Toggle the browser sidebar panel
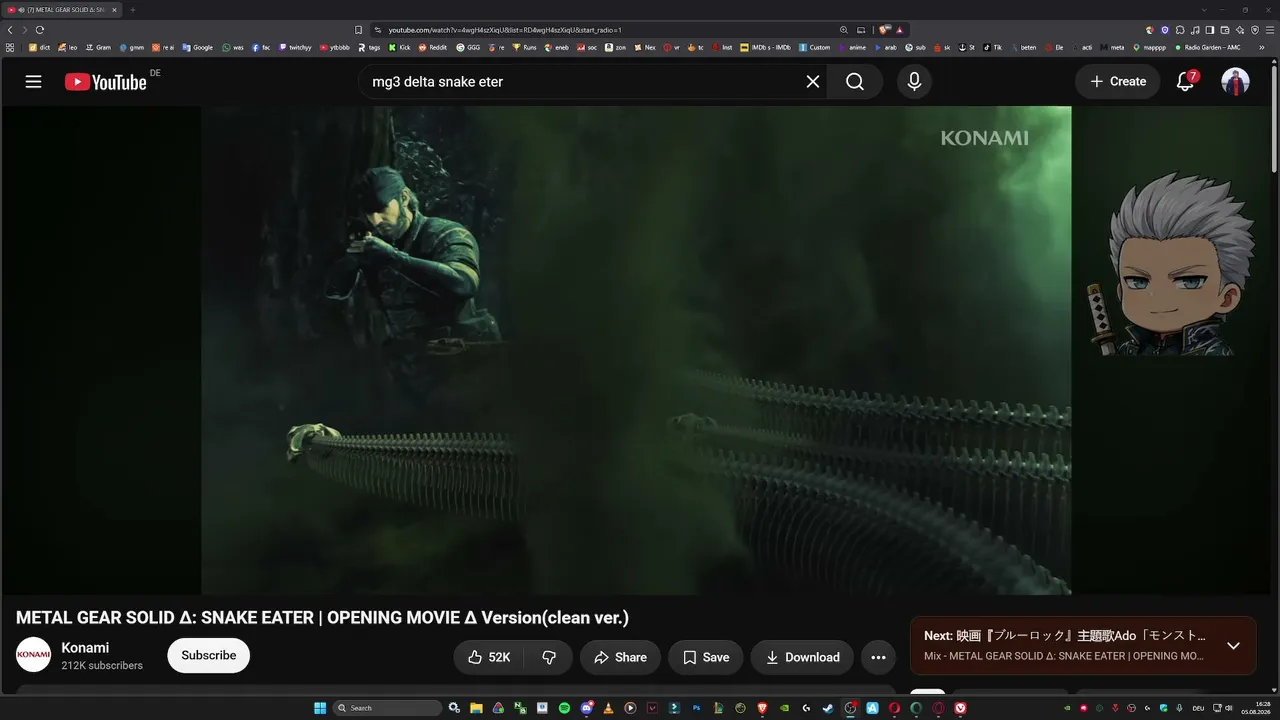 1210,30
